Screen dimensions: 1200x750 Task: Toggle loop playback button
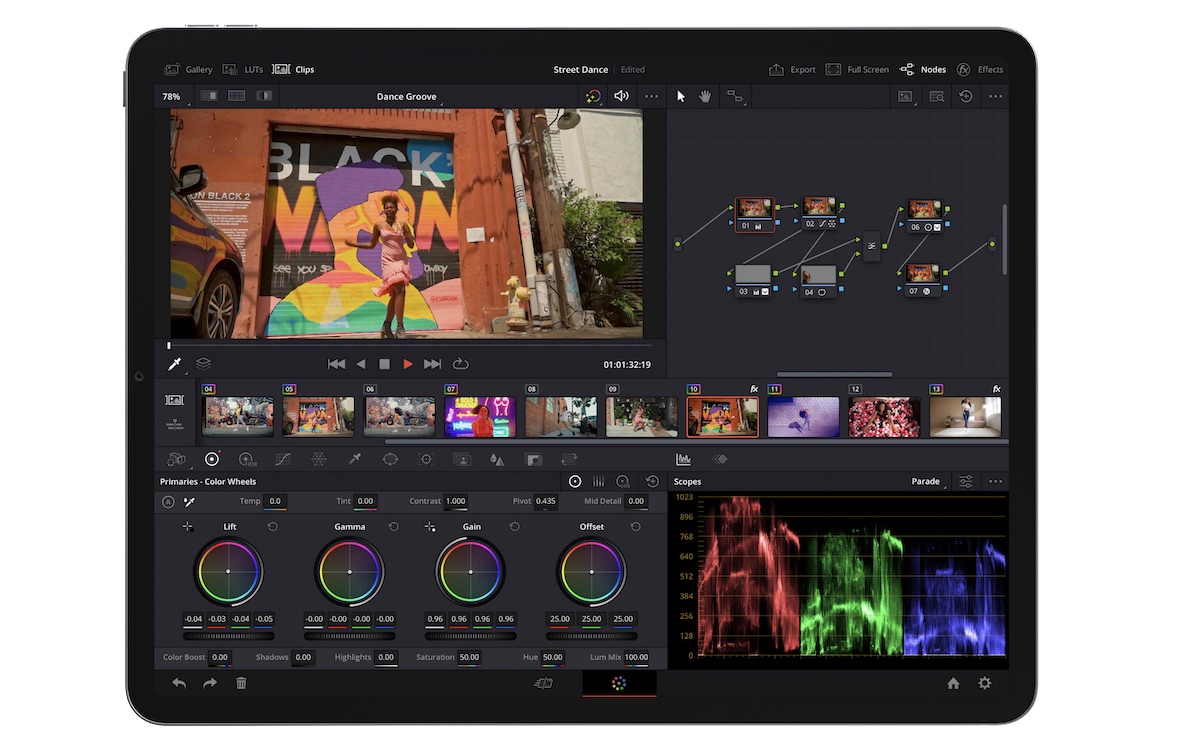pos(461,364)
